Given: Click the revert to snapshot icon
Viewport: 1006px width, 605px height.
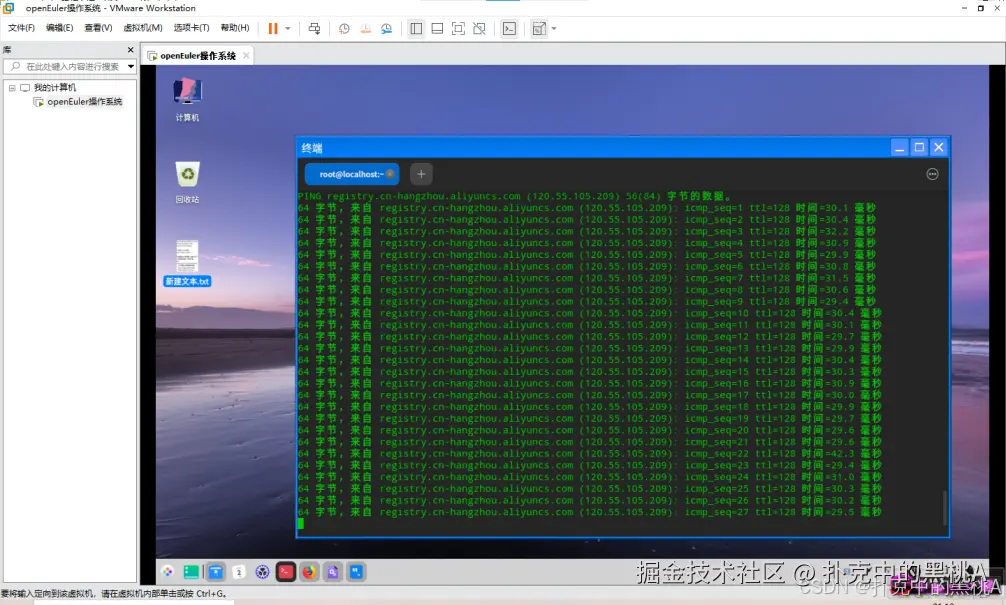Looking at the screenshot, I should (365, 28).
